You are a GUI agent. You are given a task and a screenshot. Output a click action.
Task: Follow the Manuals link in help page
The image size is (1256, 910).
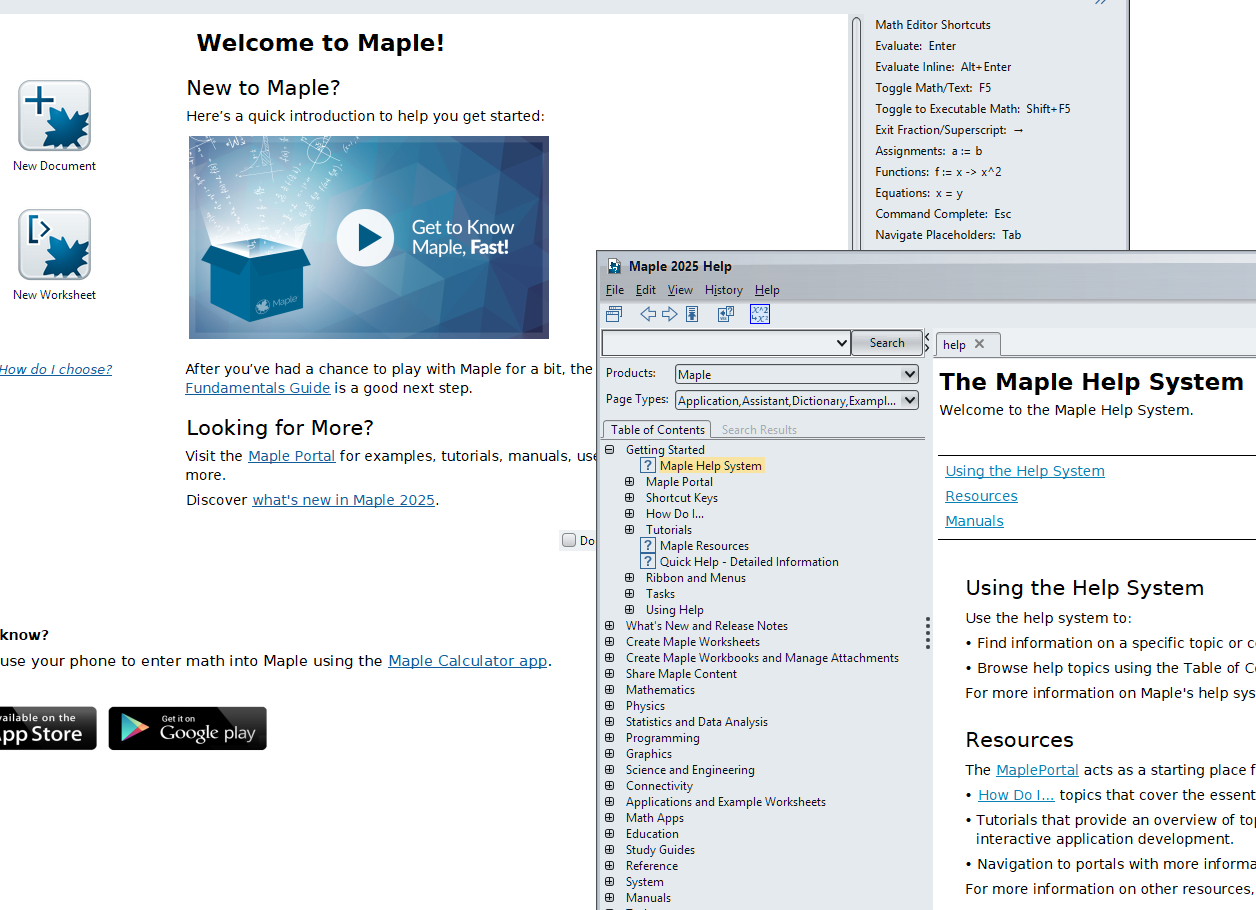click(x=975, y=521)
